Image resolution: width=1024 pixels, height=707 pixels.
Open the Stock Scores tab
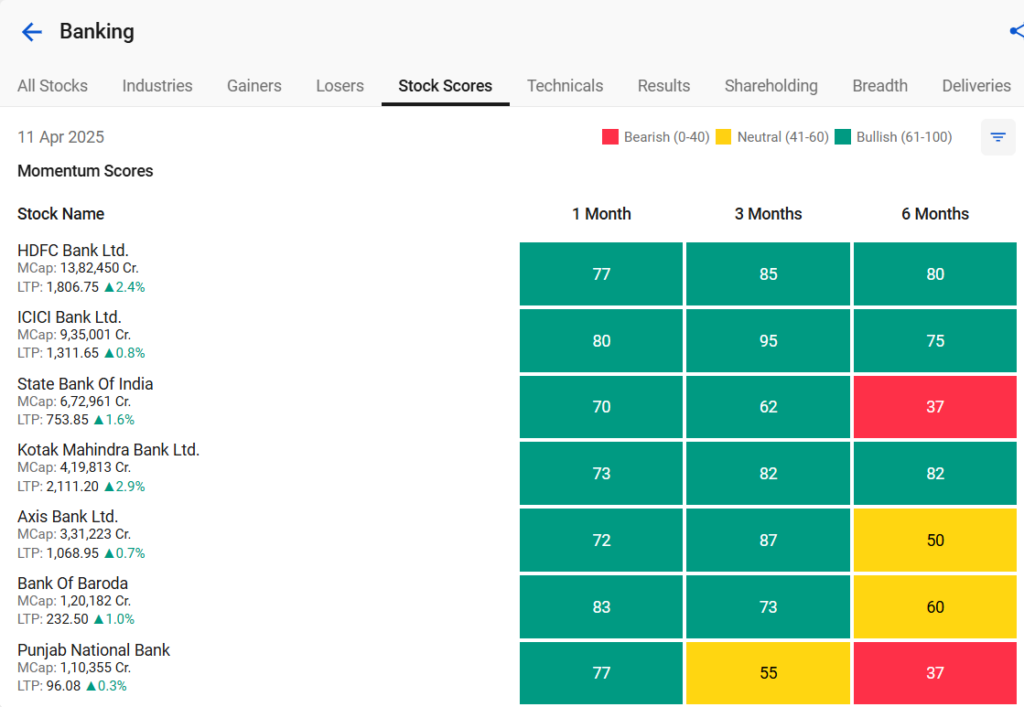pyautogui.click(x=445, y=86)
